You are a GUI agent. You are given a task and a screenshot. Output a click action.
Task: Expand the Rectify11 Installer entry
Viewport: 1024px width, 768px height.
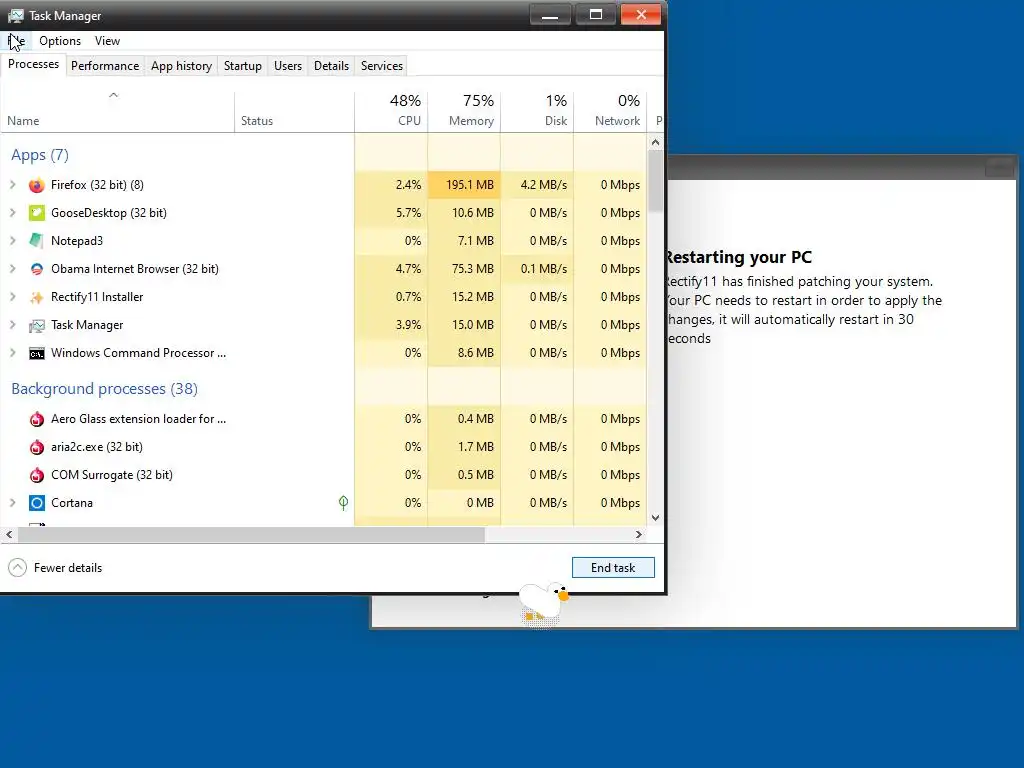click(x=12, y=297)
